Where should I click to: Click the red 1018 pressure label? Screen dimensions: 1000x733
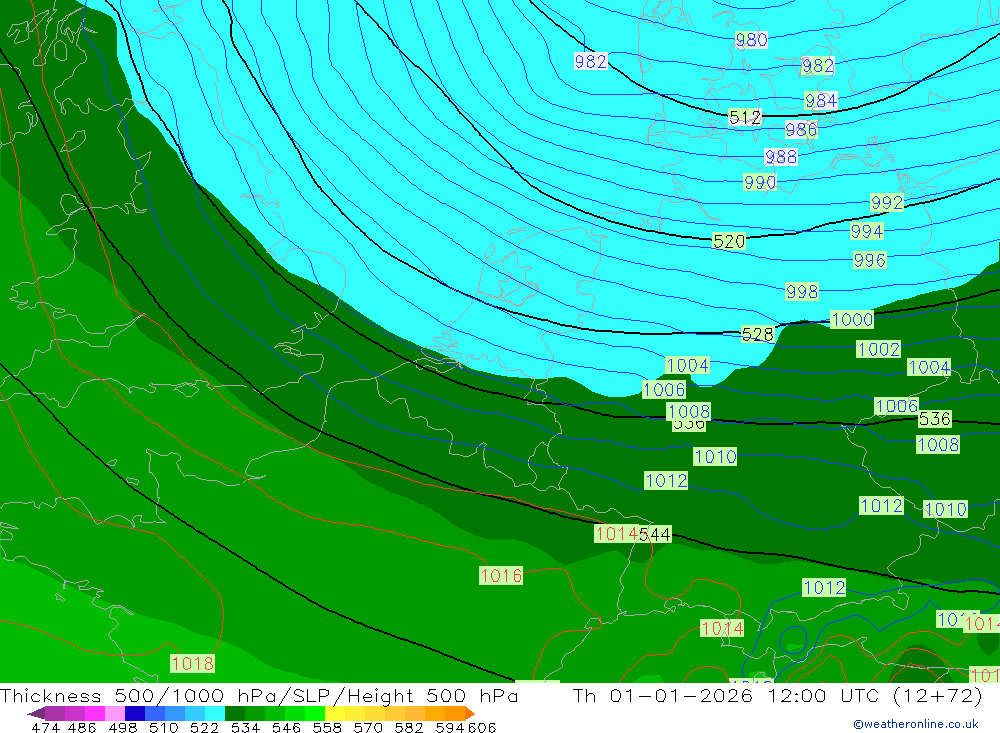click(x=192, y=663)
